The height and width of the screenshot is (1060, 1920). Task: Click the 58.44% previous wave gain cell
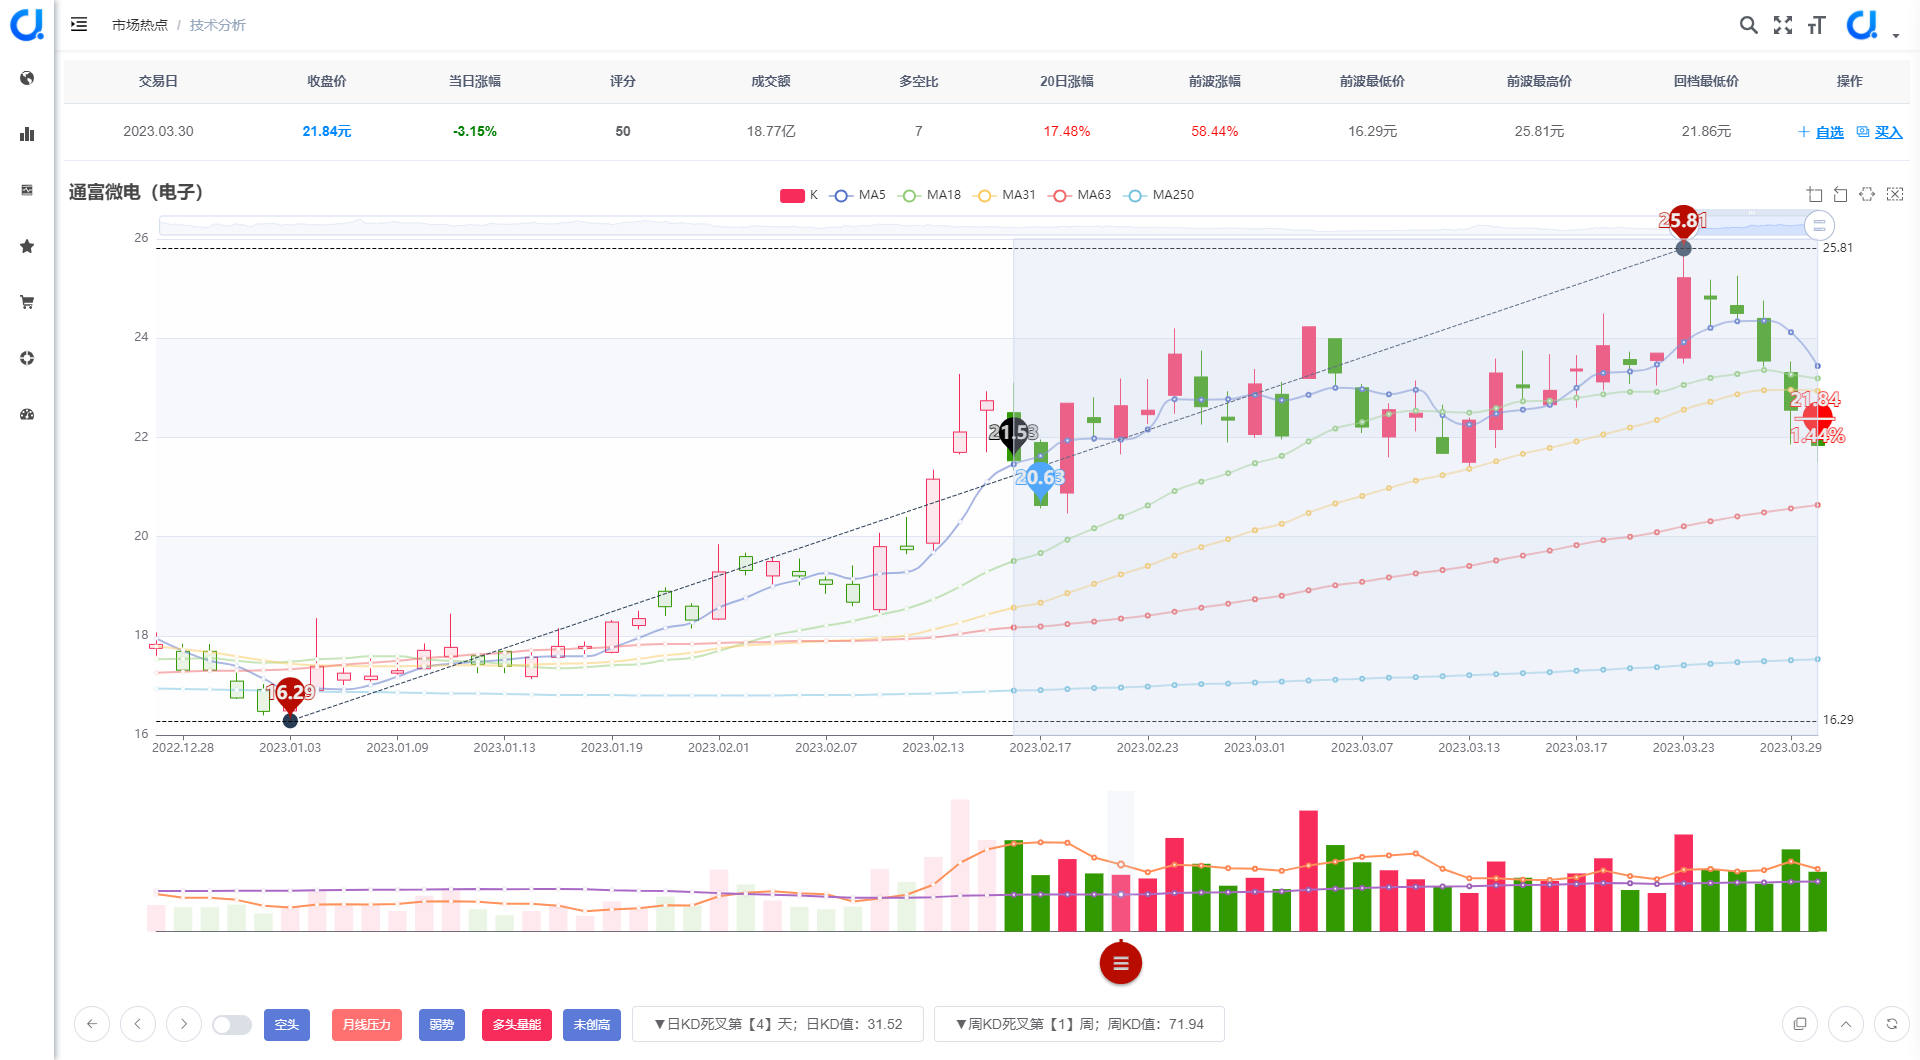1215,131
